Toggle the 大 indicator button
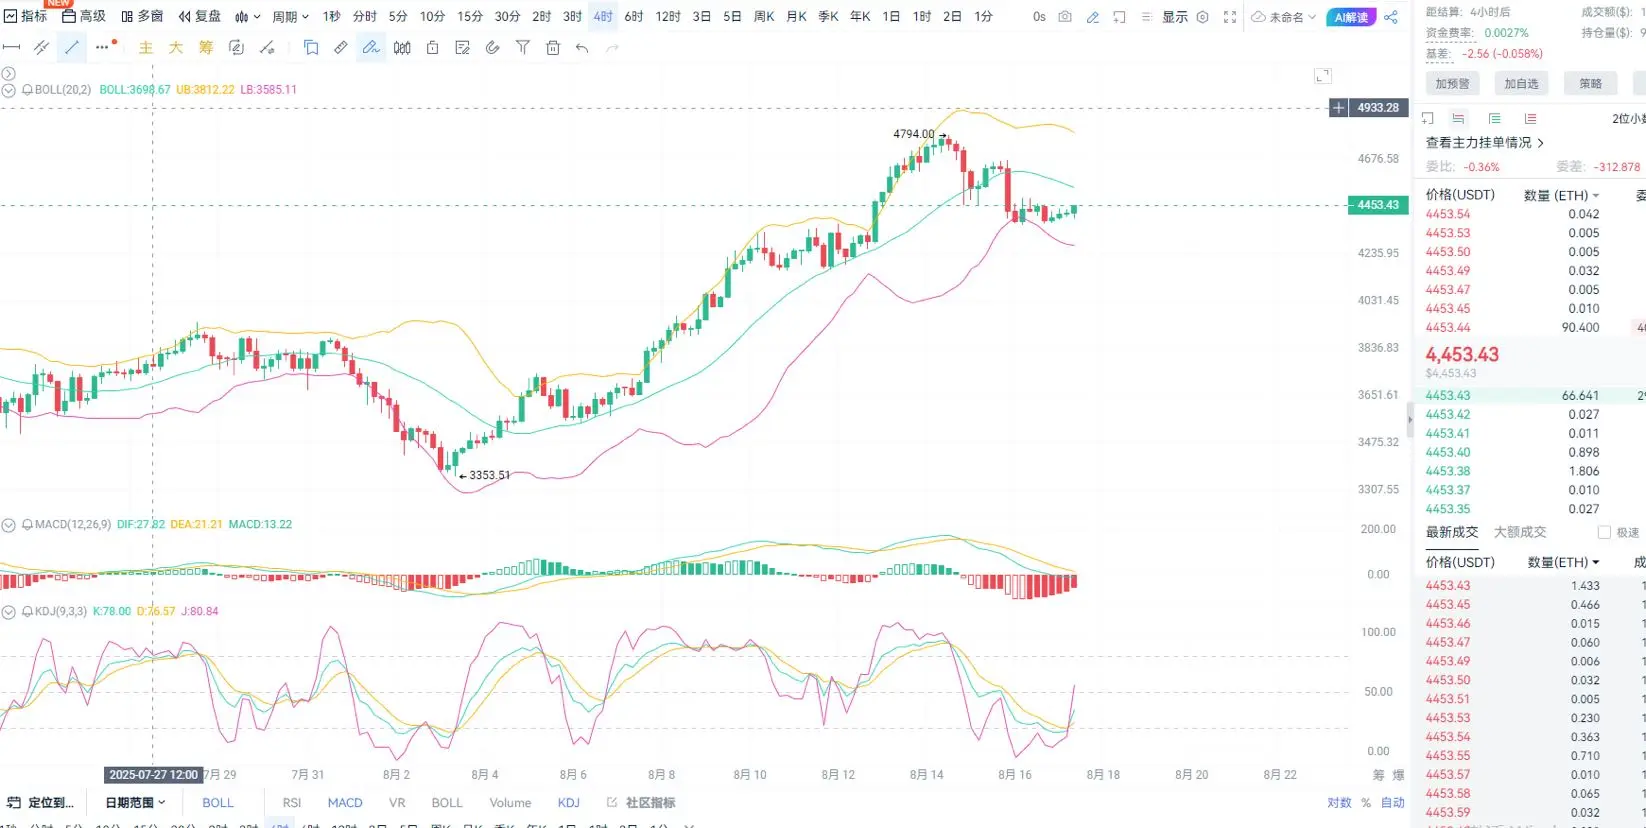The height and width of the screenshot is (828, 1646). [176, 47]
